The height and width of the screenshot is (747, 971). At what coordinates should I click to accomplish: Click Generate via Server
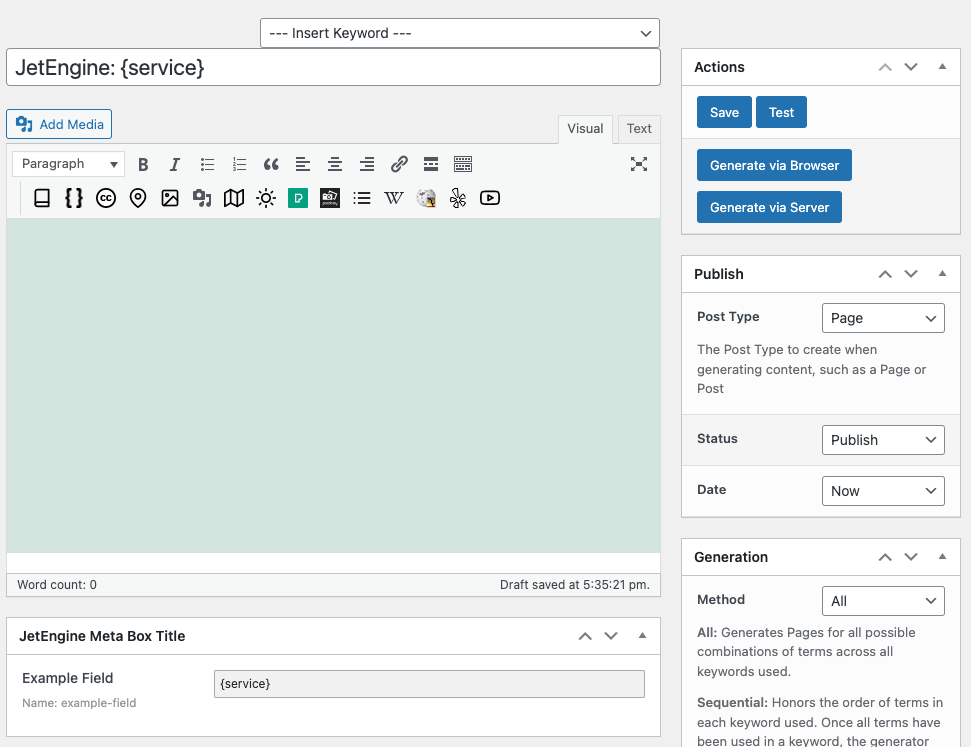click(769, 208)
